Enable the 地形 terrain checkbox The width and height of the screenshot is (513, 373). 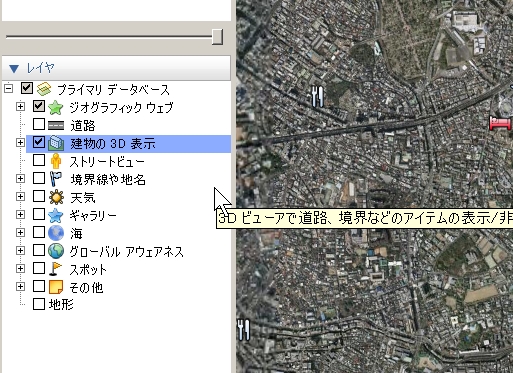click(x=39, y=304)
